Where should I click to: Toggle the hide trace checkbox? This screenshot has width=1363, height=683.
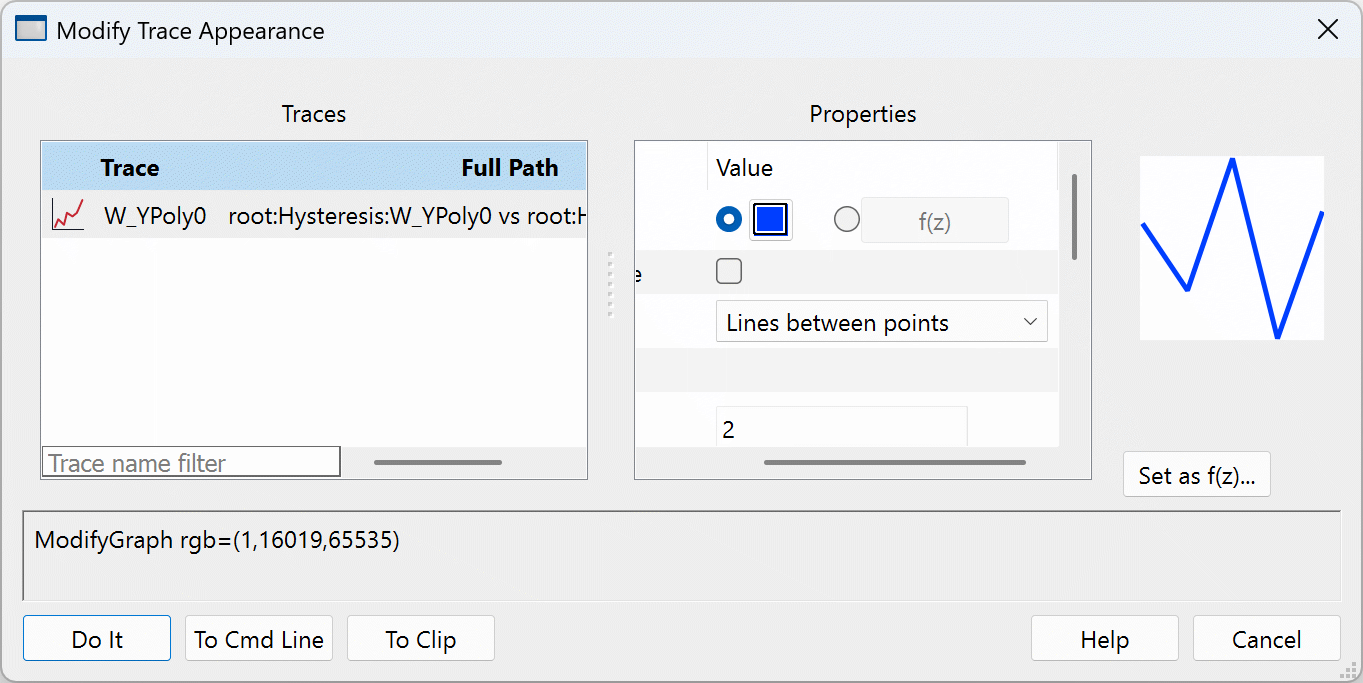coord(729,270)
